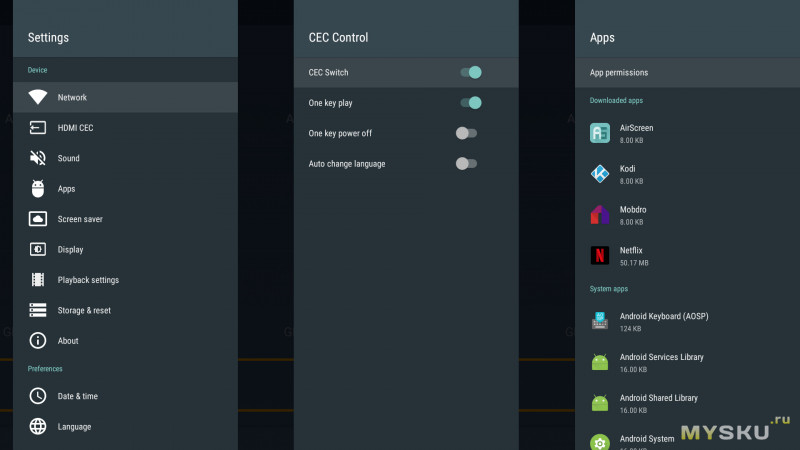800x450 pixels.
Task: Click the Wi-Fi Network icon
Action: tap(38, 97)
